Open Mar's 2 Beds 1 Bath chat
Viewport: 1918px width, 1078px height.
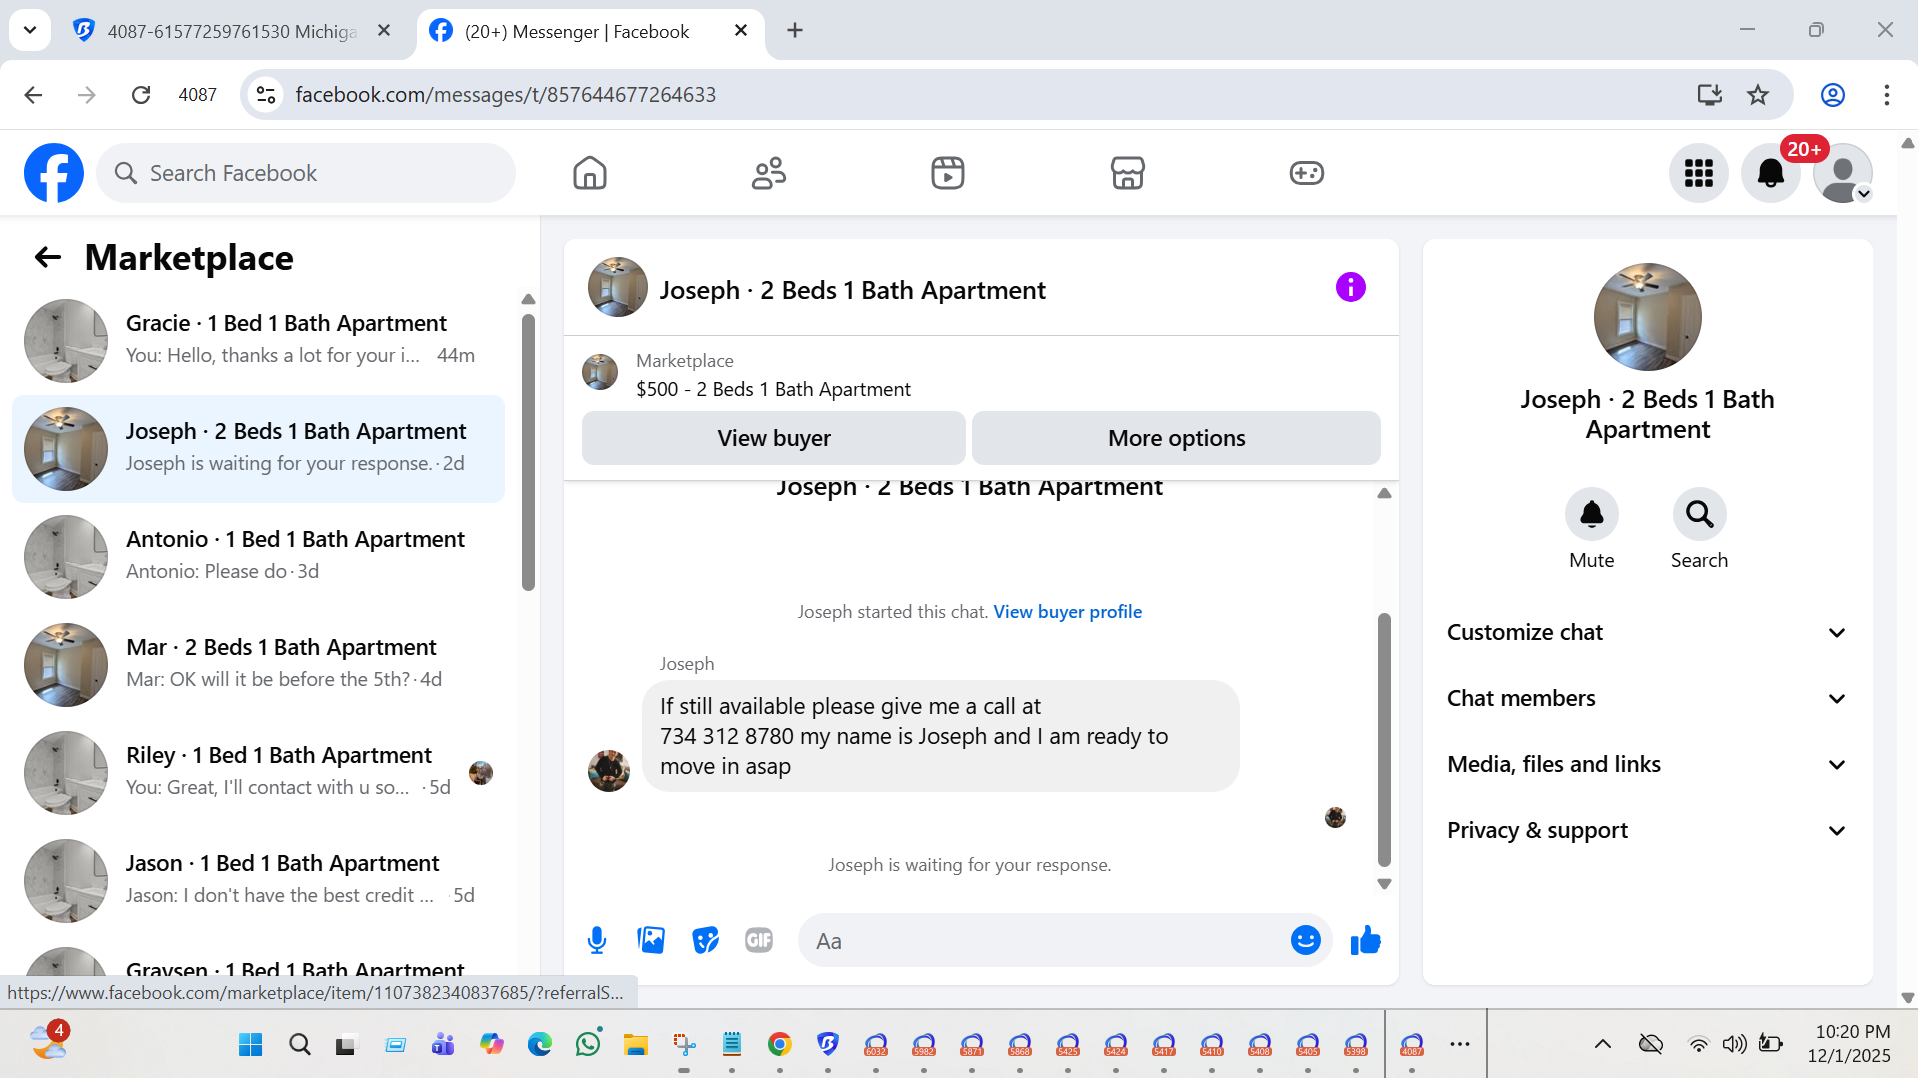[258, 665]
